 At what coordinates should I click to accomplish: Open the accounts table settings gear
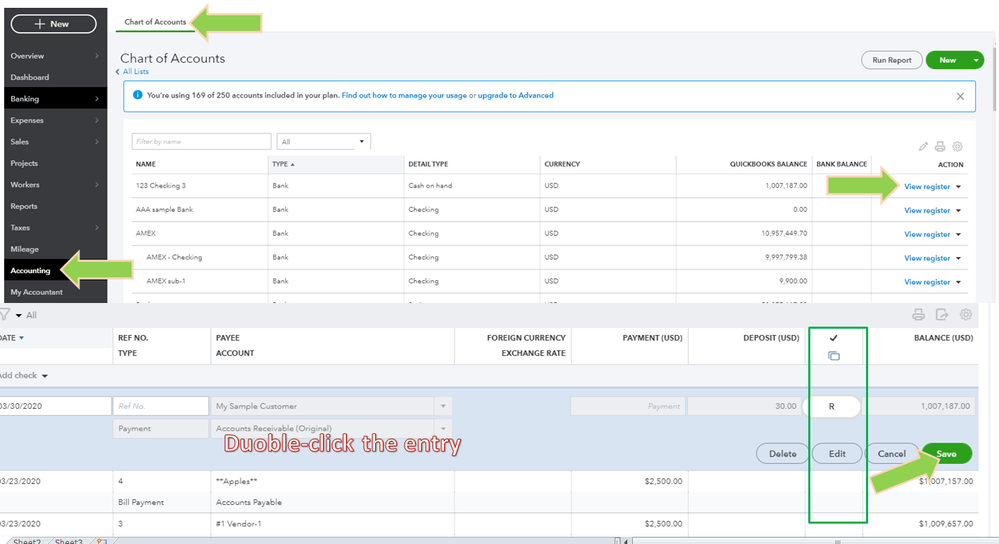coord(957,147)
